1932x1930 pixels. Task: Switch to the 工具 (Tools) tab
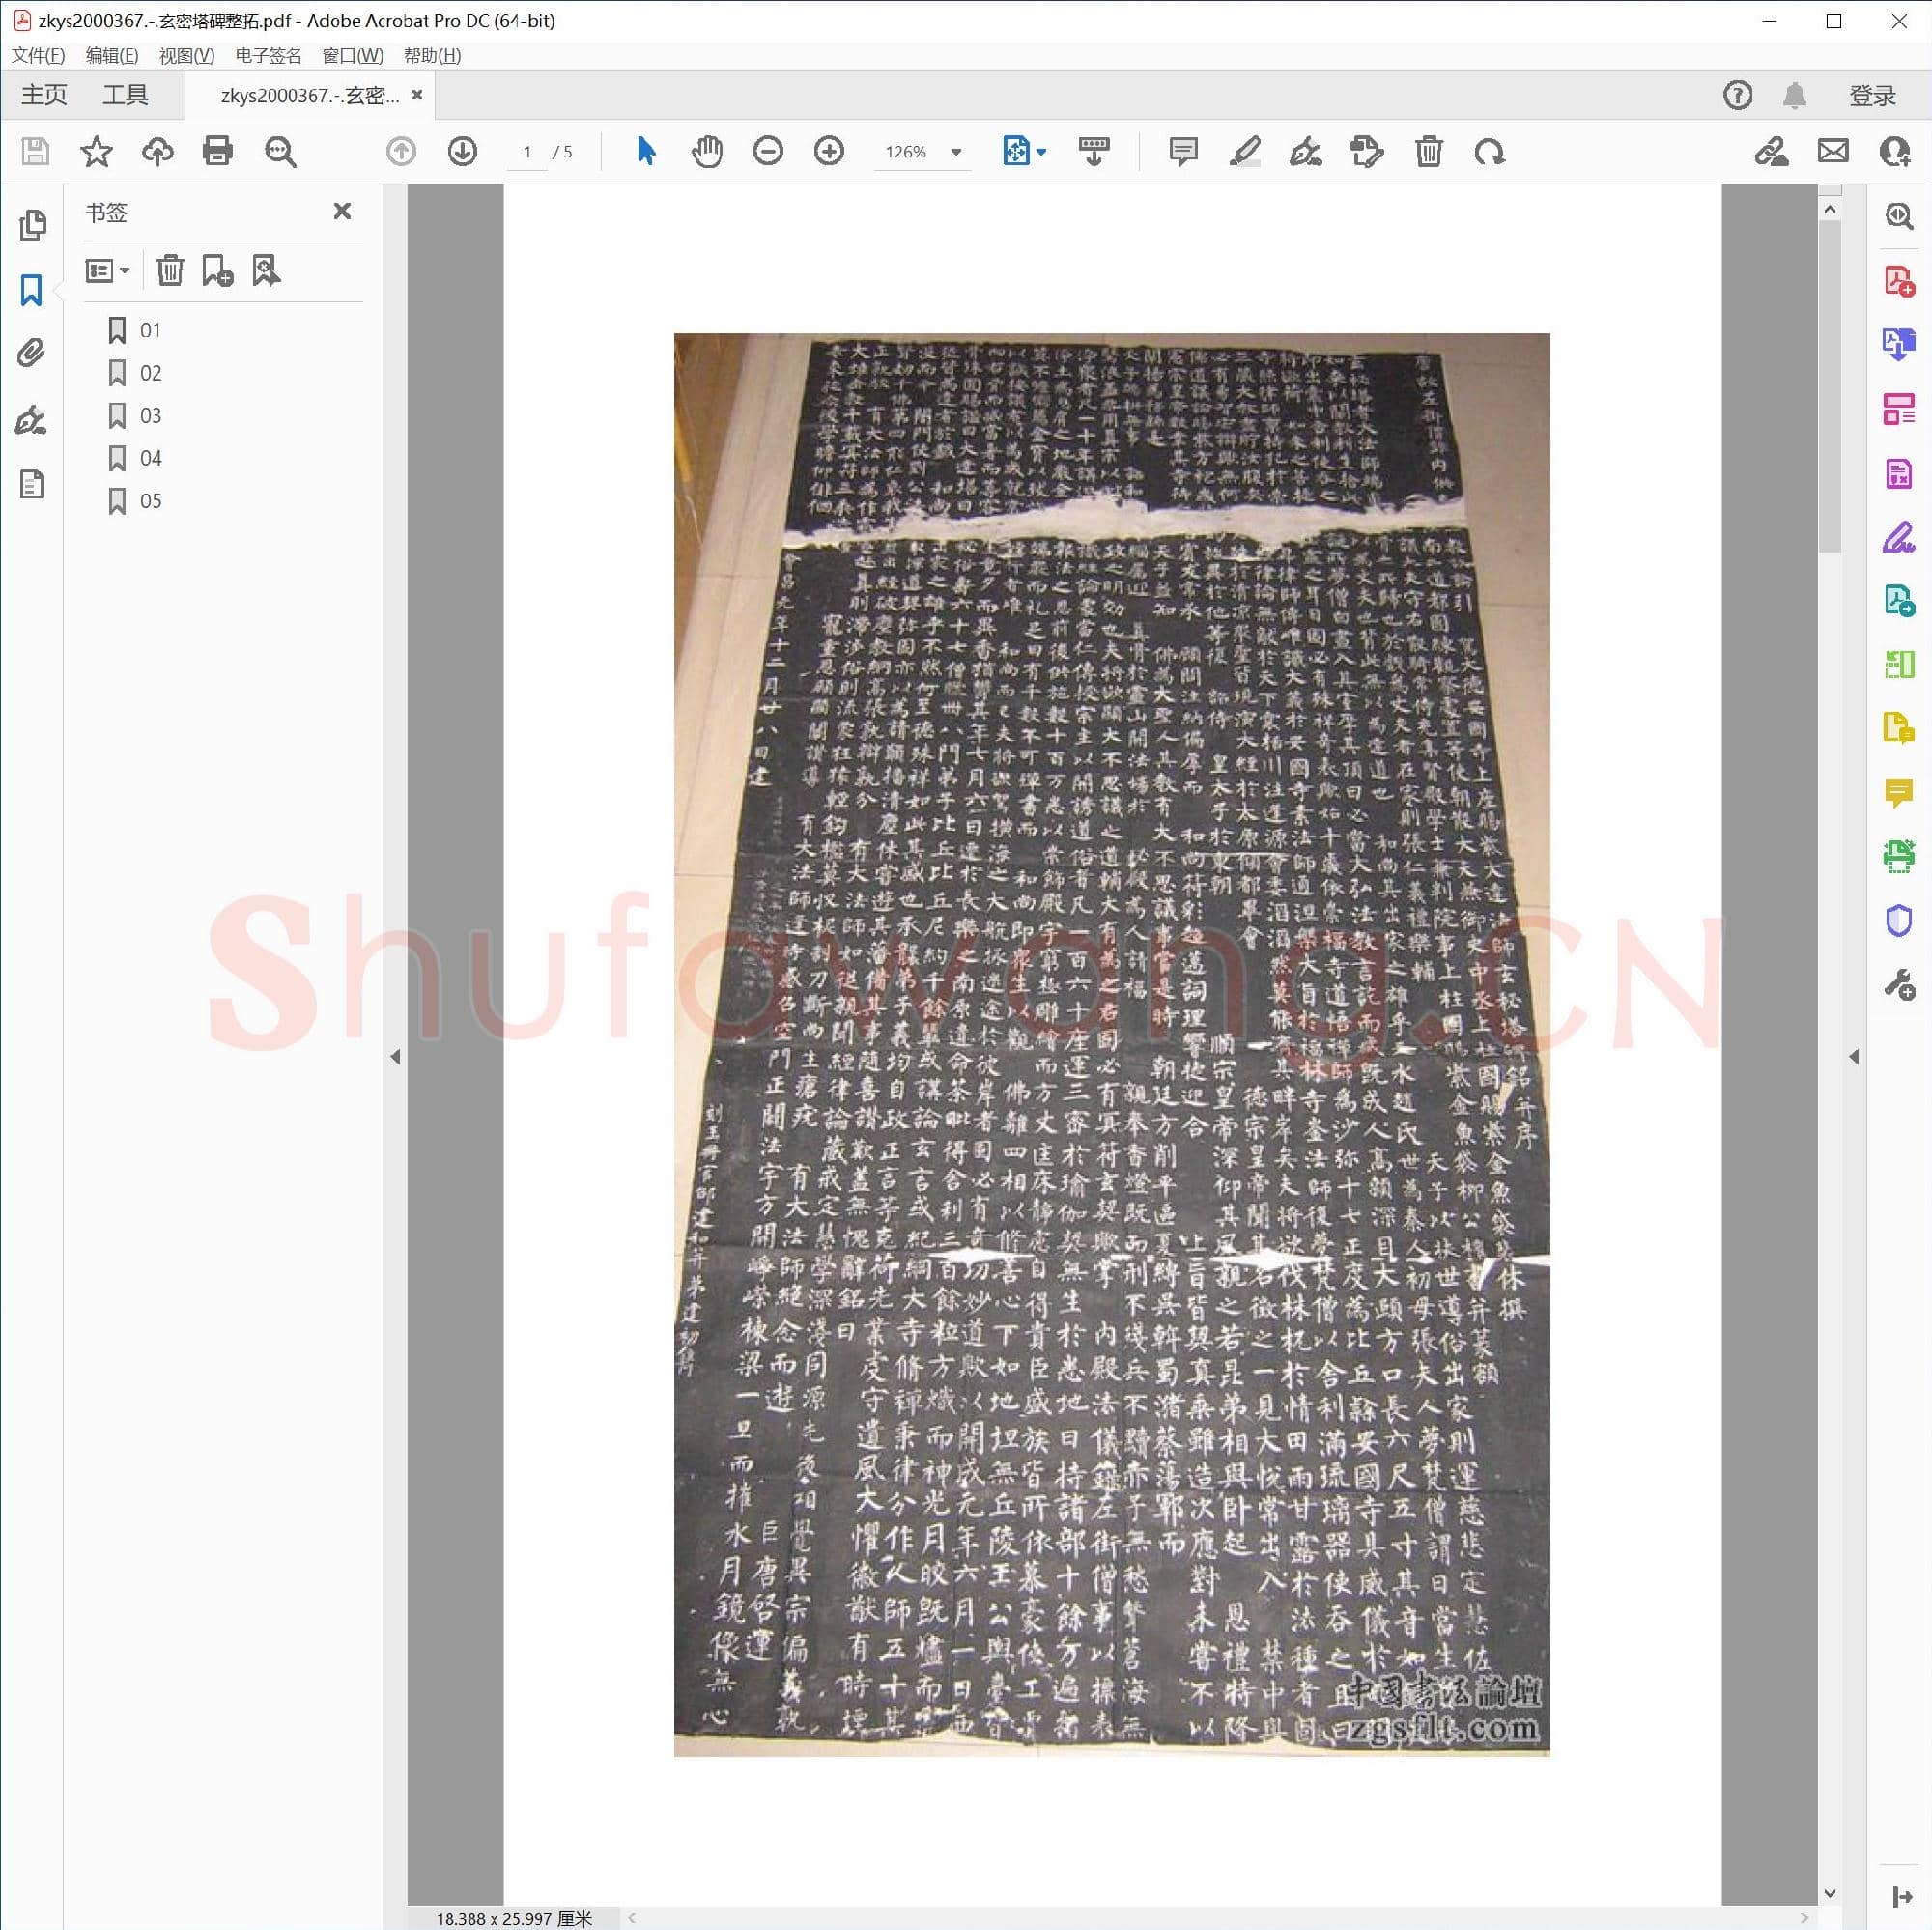pyautogui.click(x=125, y=95)
